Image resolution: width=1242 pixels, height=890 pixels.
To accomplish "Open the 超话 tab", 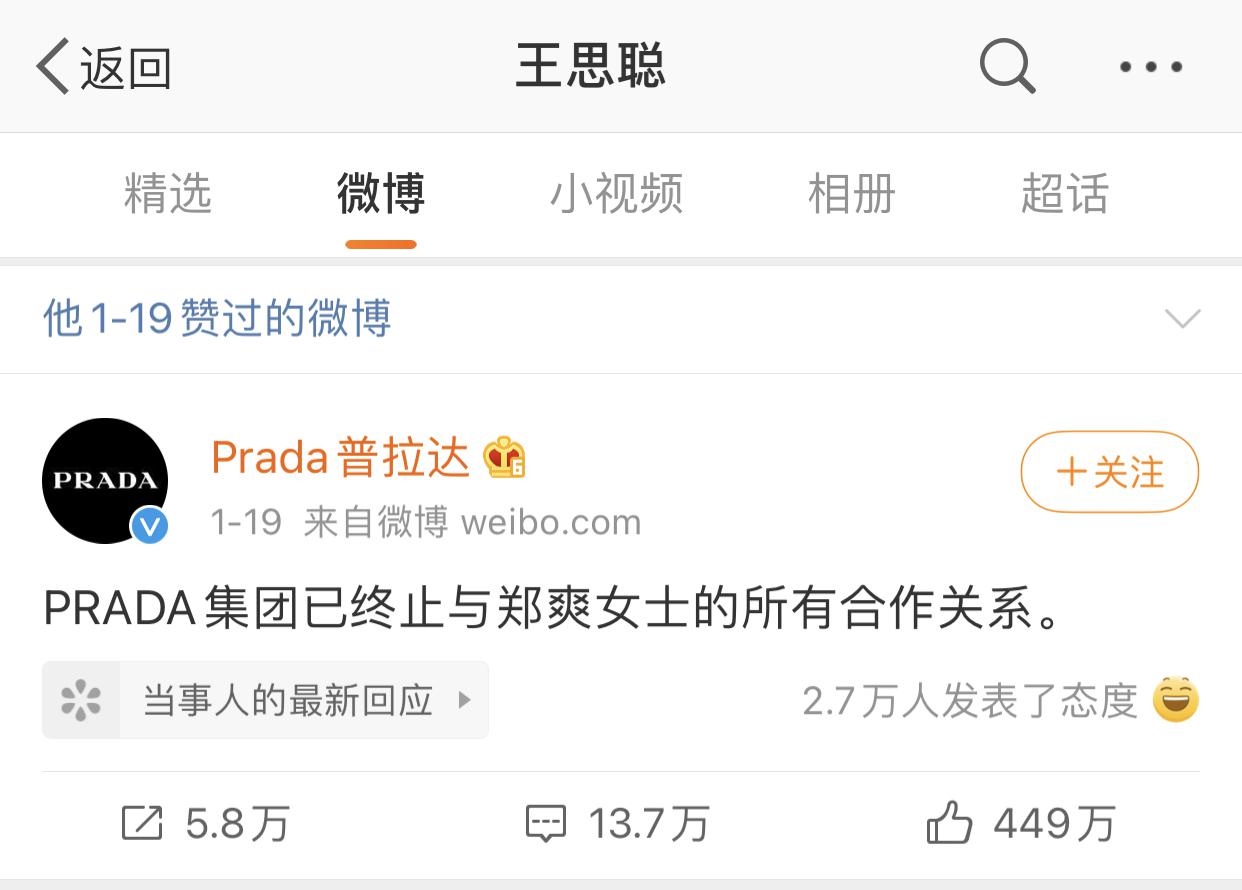I will pyautogui.click(x=1065, y=194).
